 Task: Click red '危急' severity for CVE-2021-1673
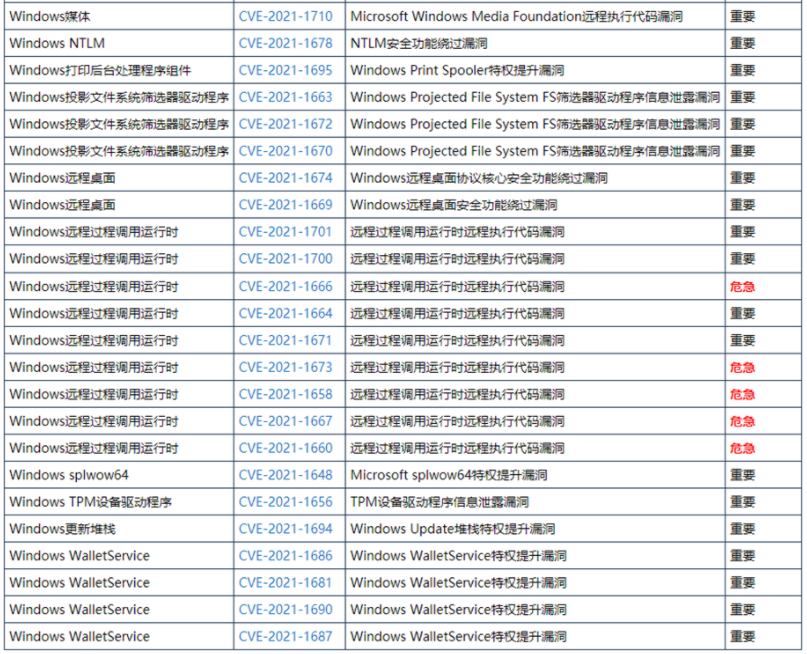(742, 367)
